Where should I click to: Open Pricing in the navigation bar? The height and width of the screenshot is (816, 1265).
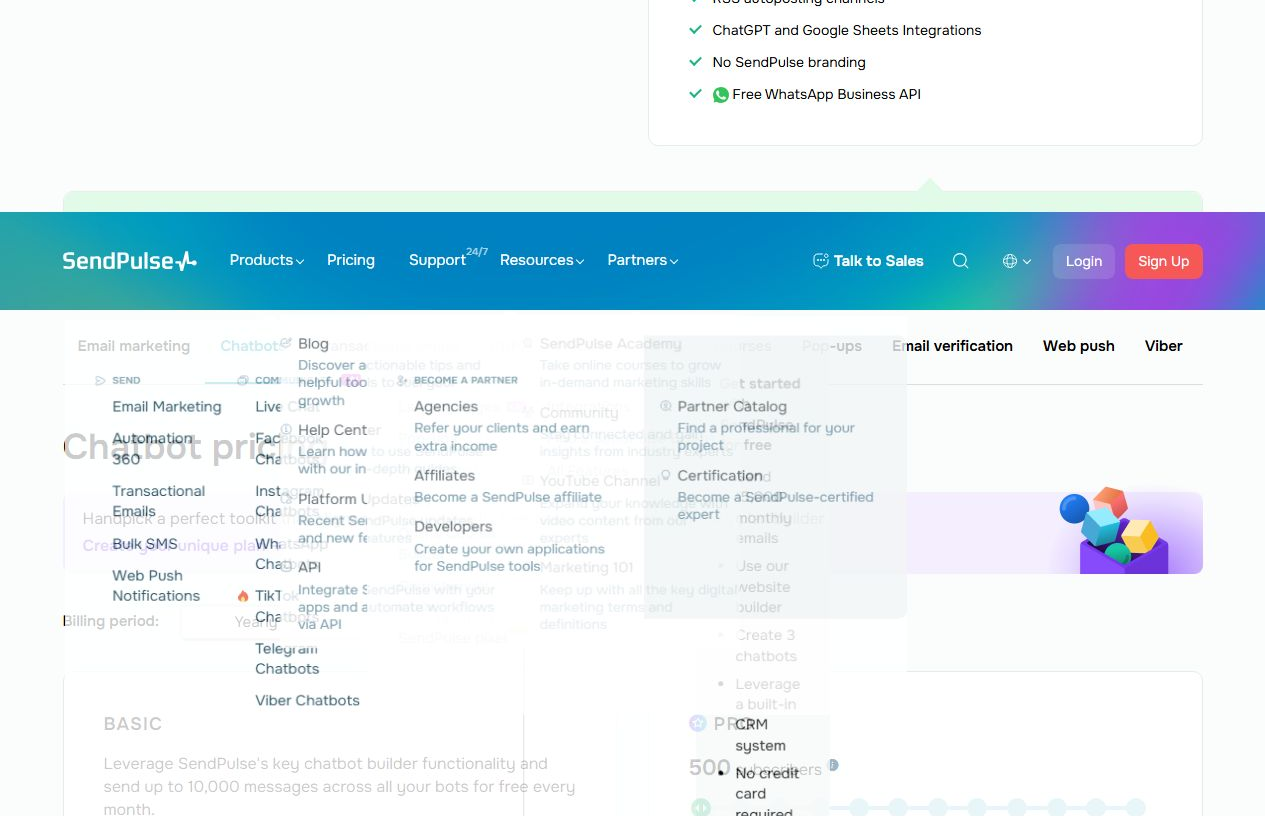[351, 260]
